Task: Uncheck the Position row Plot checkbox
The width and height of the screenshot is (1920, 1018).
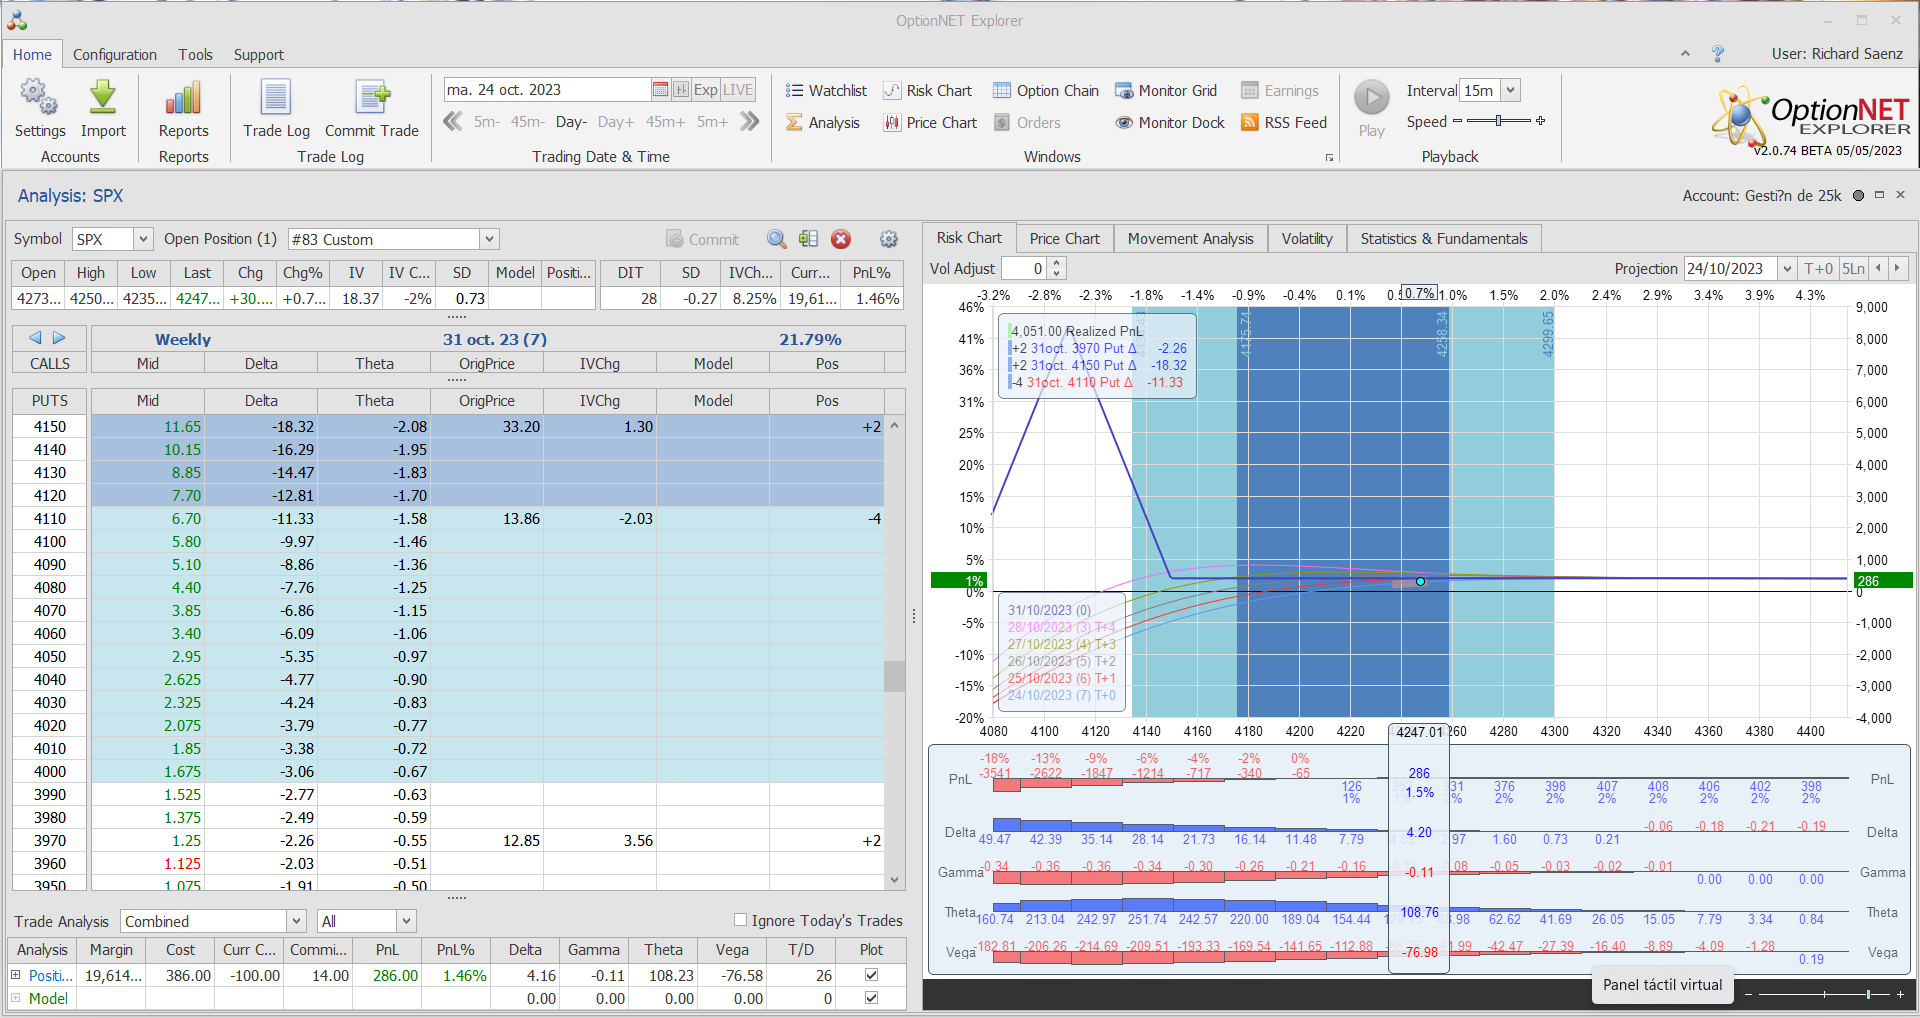Action: click(871, 975)
